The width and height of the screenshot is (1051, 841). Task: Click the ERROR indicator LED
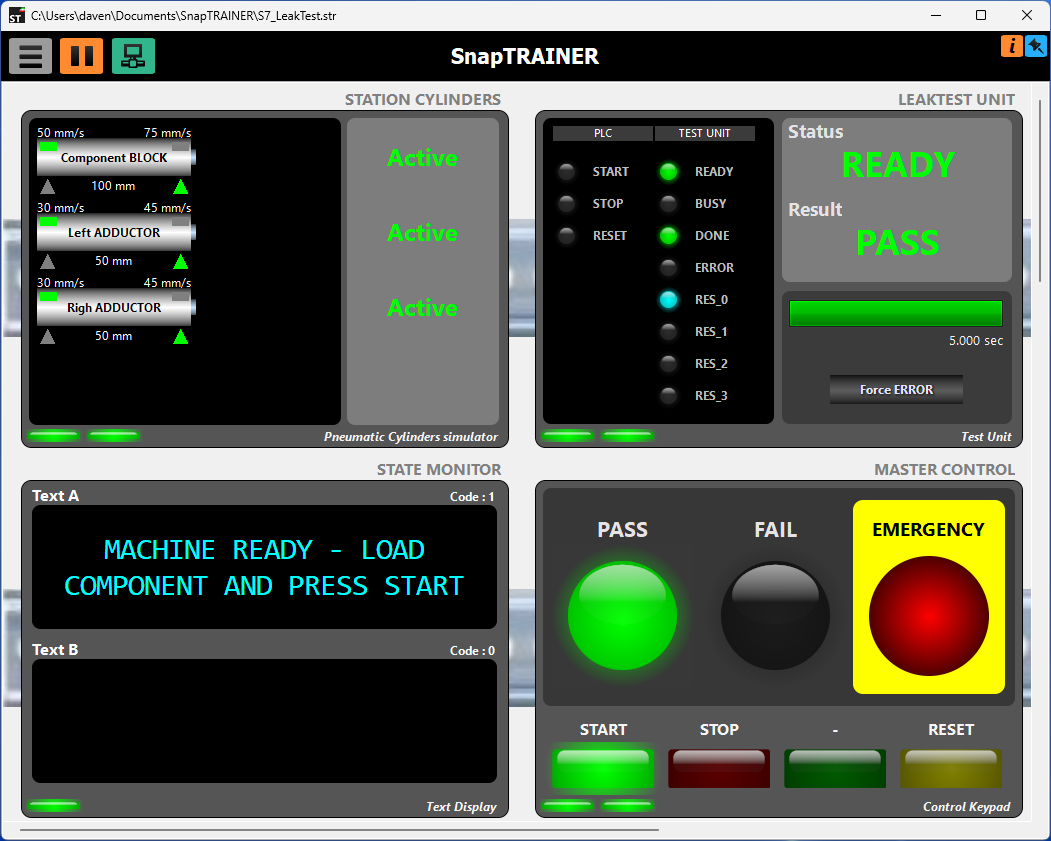pos(668,267)
